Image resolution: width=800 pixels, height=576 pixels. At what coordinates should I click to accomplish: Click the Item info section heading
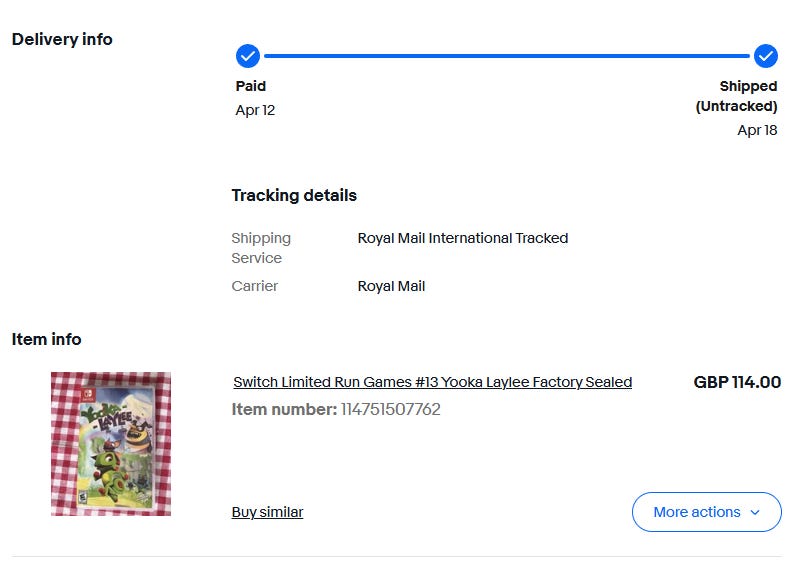pos(46,339)
